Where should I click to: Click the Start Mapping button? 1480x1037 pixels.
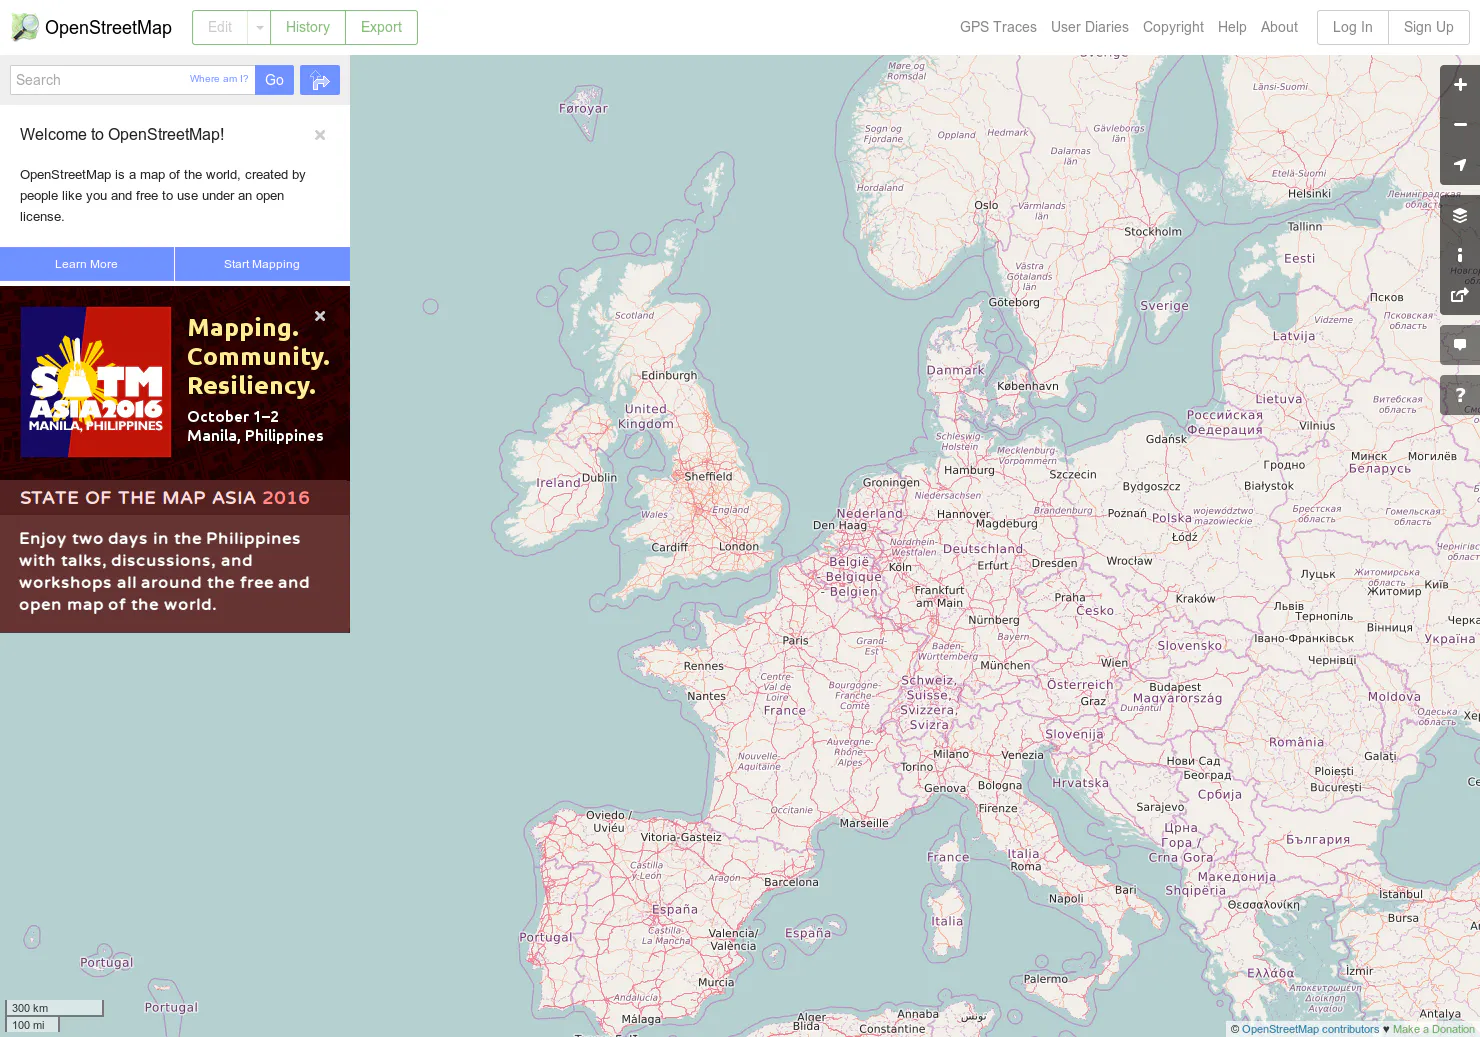pyautogui.click(x=262, y=264)
